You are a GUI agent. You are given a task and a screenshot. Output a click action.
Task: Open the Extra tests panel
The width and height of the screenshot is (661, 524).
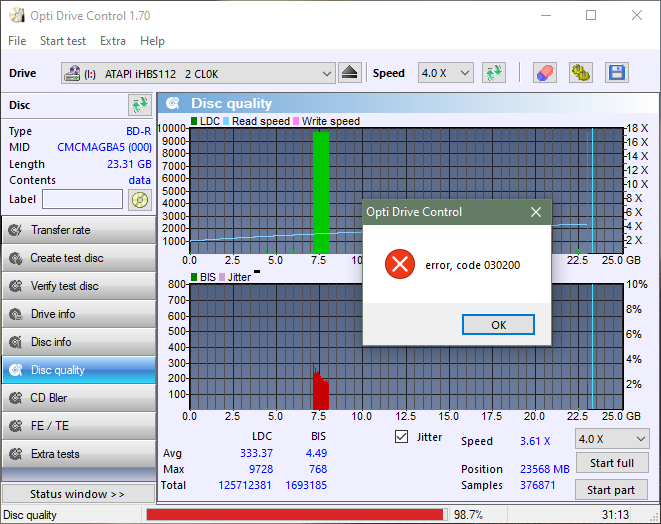[79, 454]
